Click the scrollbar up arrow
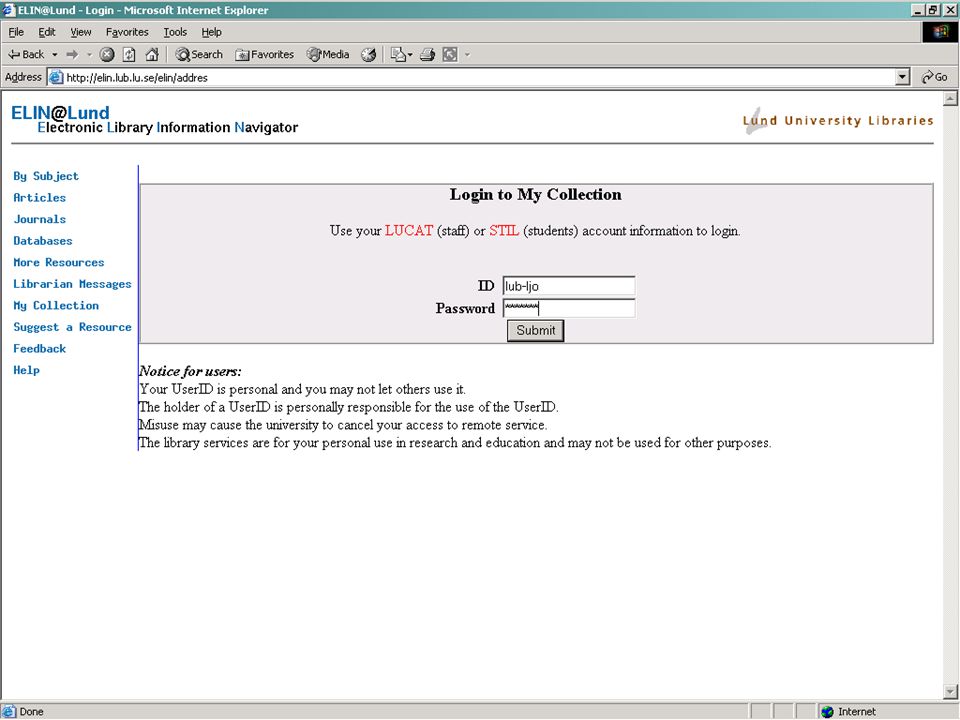This screenshot has width=960, height=720. (x=950, y=99)
